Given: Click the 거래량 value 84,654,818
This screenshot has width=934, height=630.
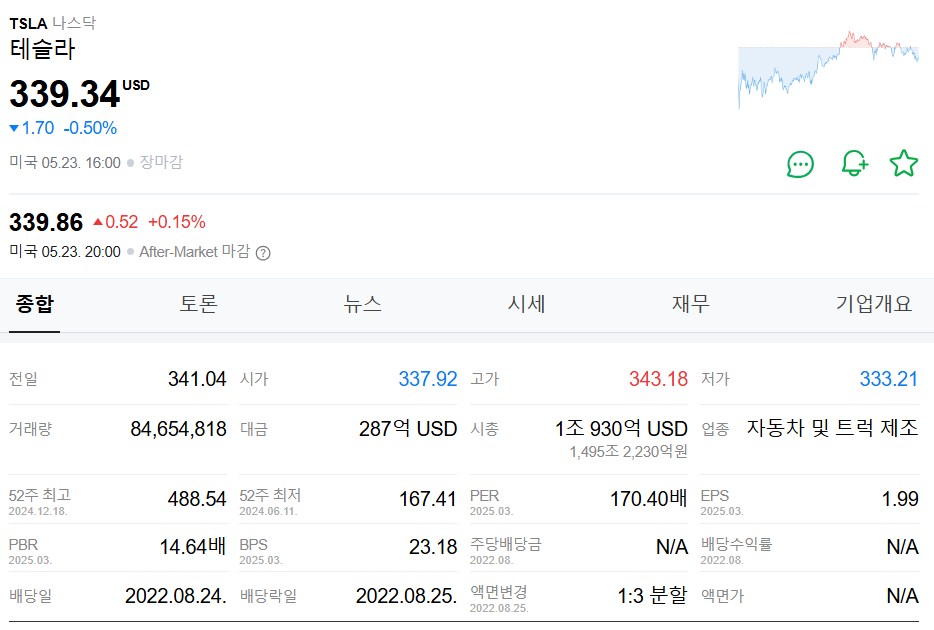Looking at the screenshot, I should [x=179, y=429].
